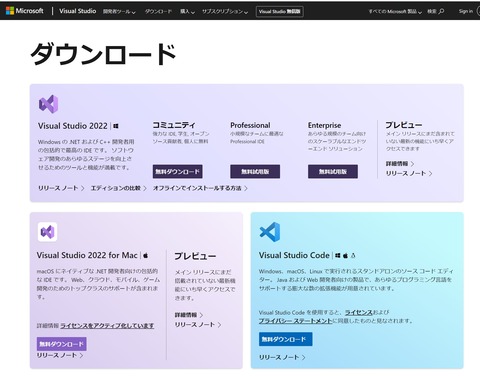Image resolution: width=480 pixels, height=376 pixels.
Task: Click the Microsoft logo in header
Action: point(25,11)
